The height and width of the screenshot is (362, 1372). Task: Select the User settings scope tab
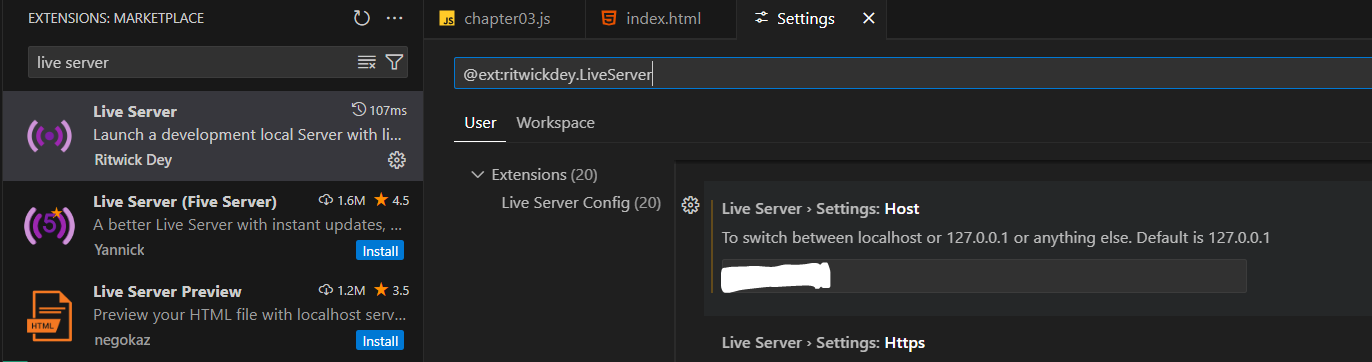tap(481, 123)
